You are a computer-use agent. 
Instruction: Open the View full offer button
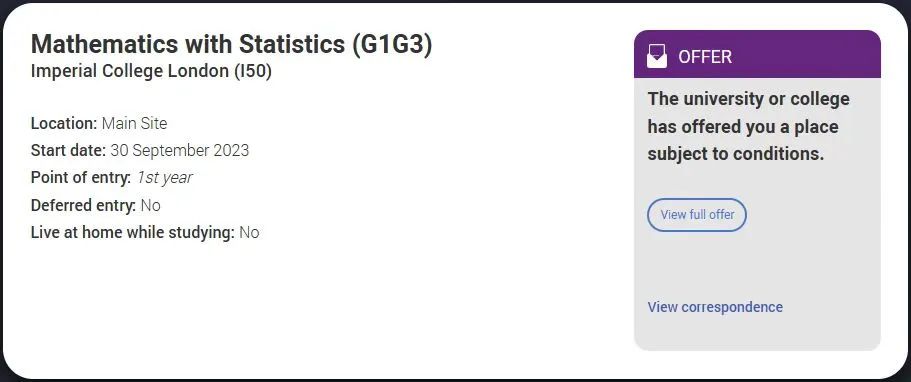(697, 215)
